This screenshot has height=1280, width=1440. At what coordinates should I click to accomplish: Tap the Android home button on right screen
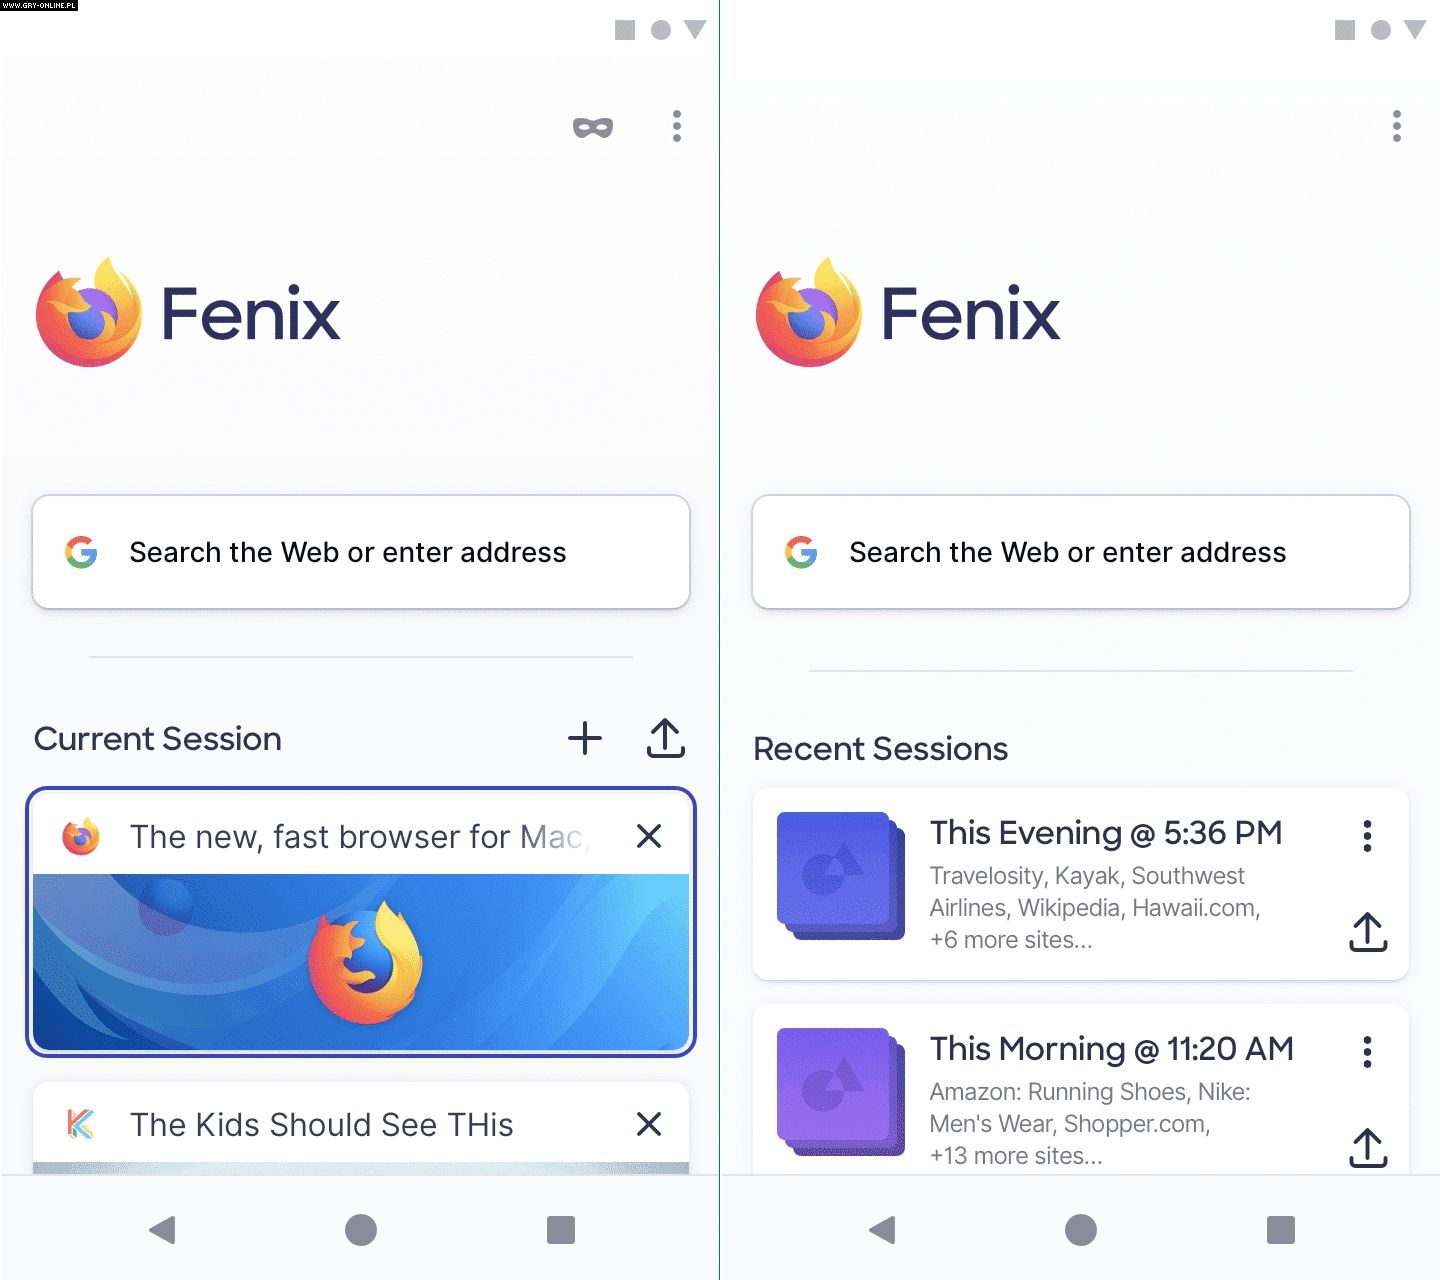tap(1081, 1230)
